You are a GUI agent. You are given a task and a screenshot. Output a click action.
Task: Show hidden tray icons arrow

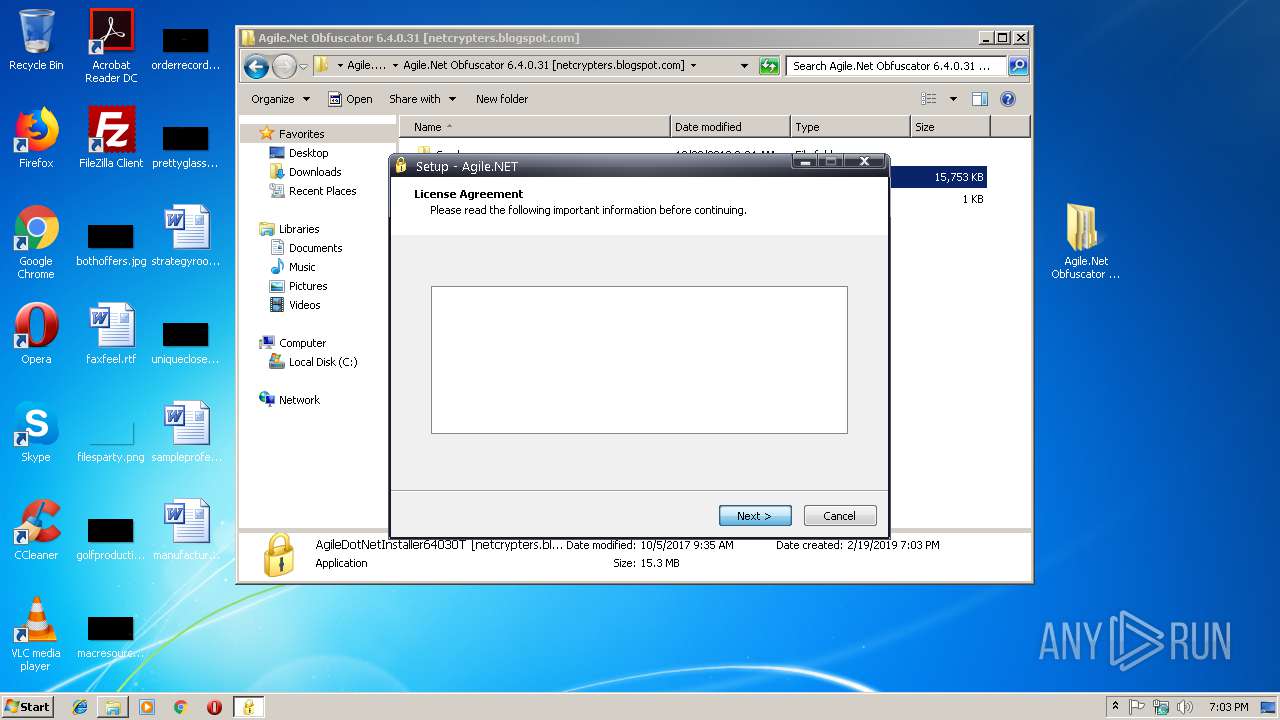(1116, 706)
